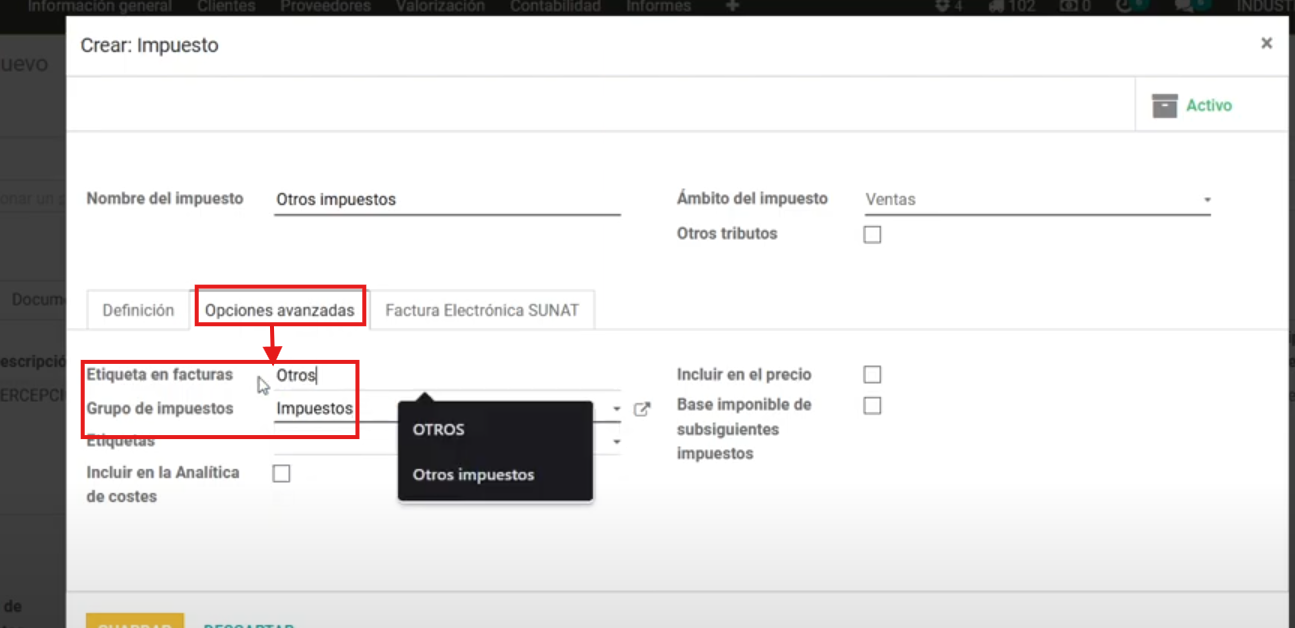The image size is (1295, 628).
Task: Switch to the Definición tab
Action: coord(138,311)
